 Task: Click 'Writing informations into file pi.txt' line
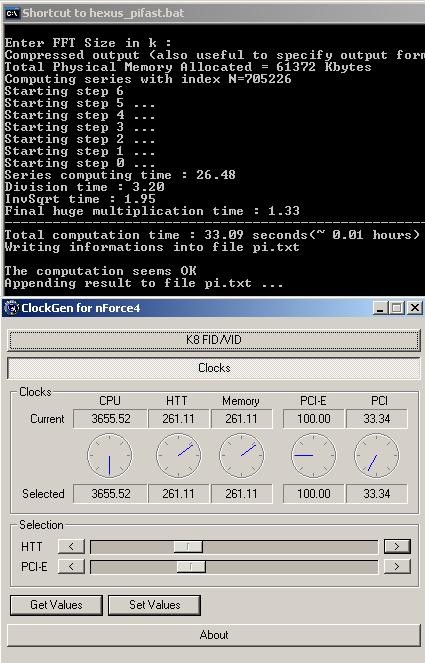152,247
